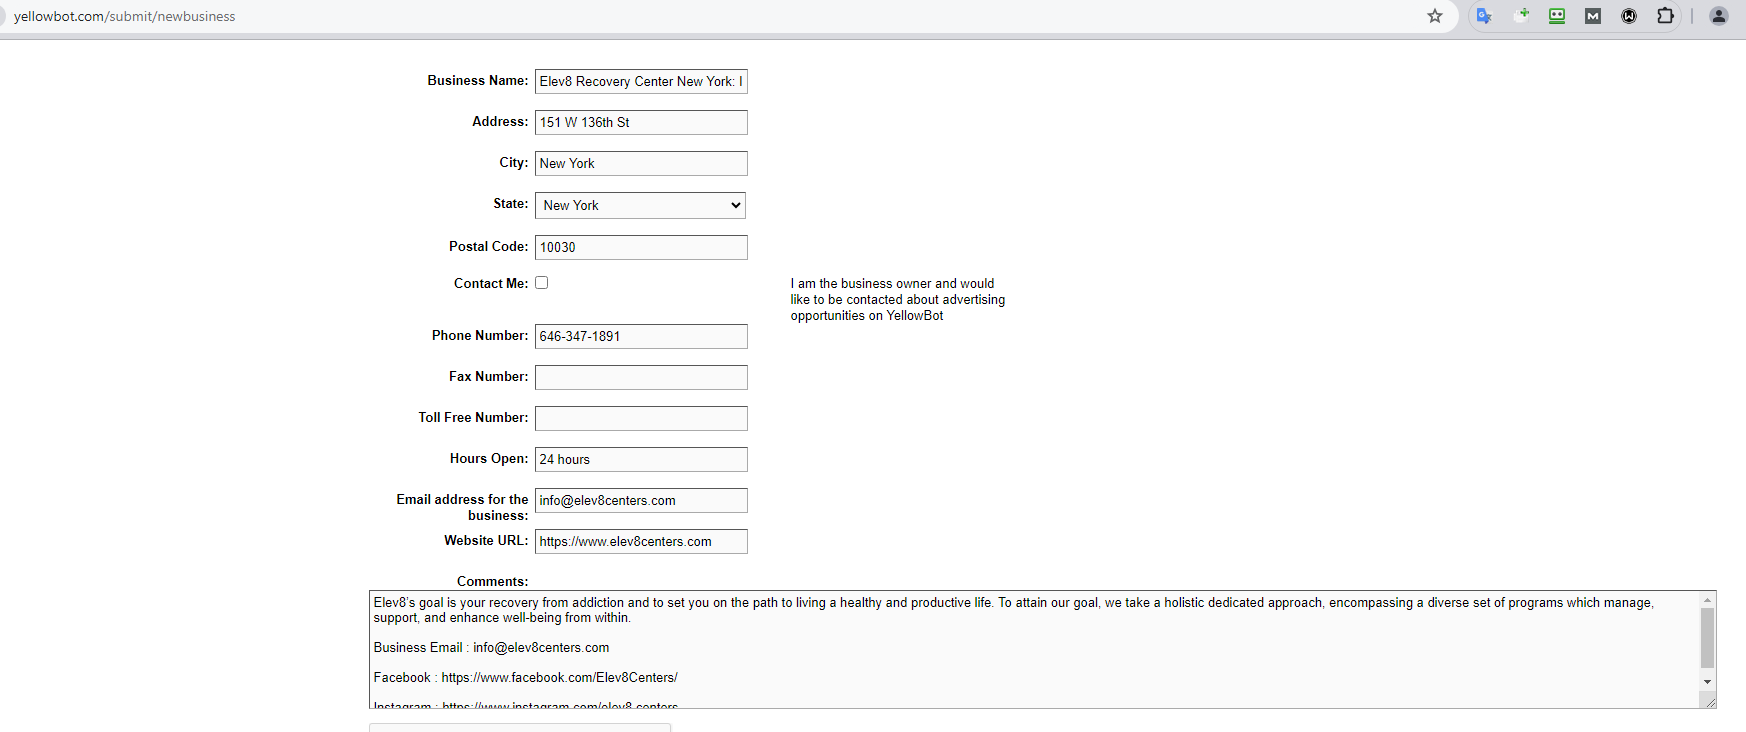Viewport: 1746px width, 732px height.
Task: Click the Comments label
Action: click(x=493, y=582)
